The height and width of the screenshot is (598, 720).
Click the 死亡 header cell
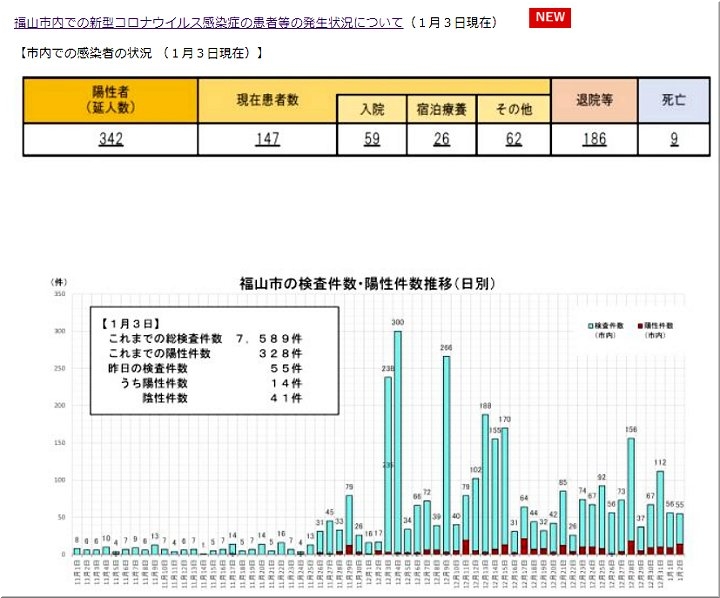675,99
